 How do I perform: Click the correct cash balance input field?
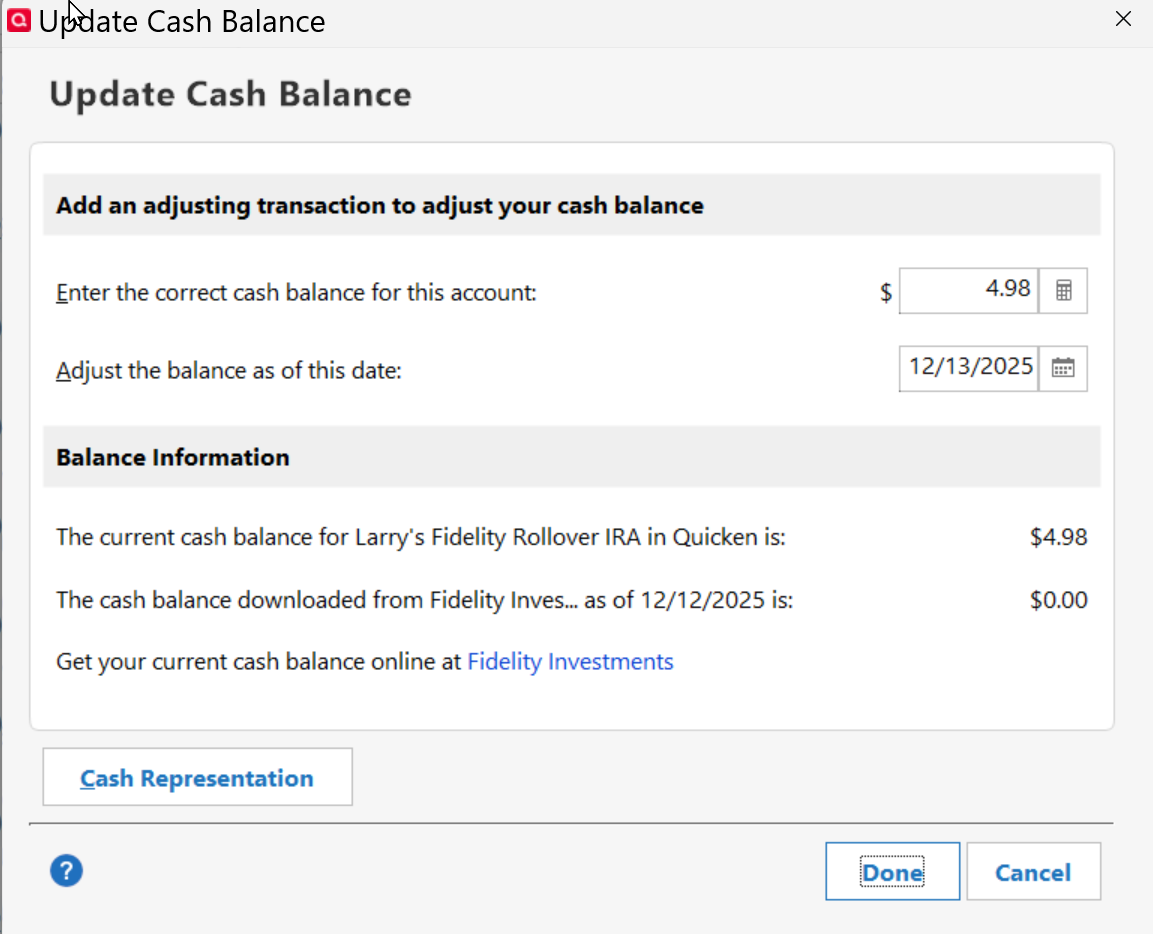tap(968, 291)
